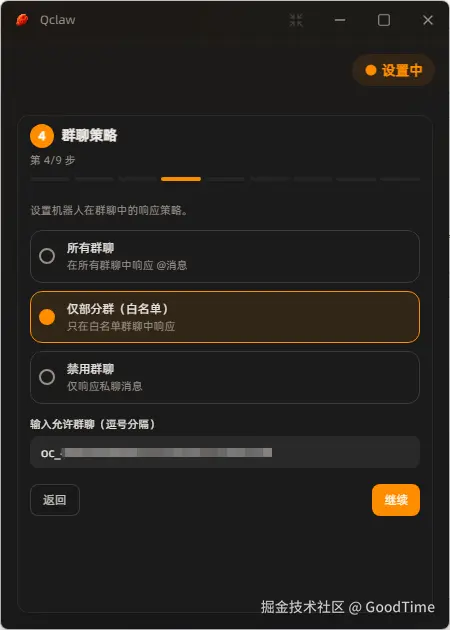Select the 所有群聊 radio button

click(47, 256)
